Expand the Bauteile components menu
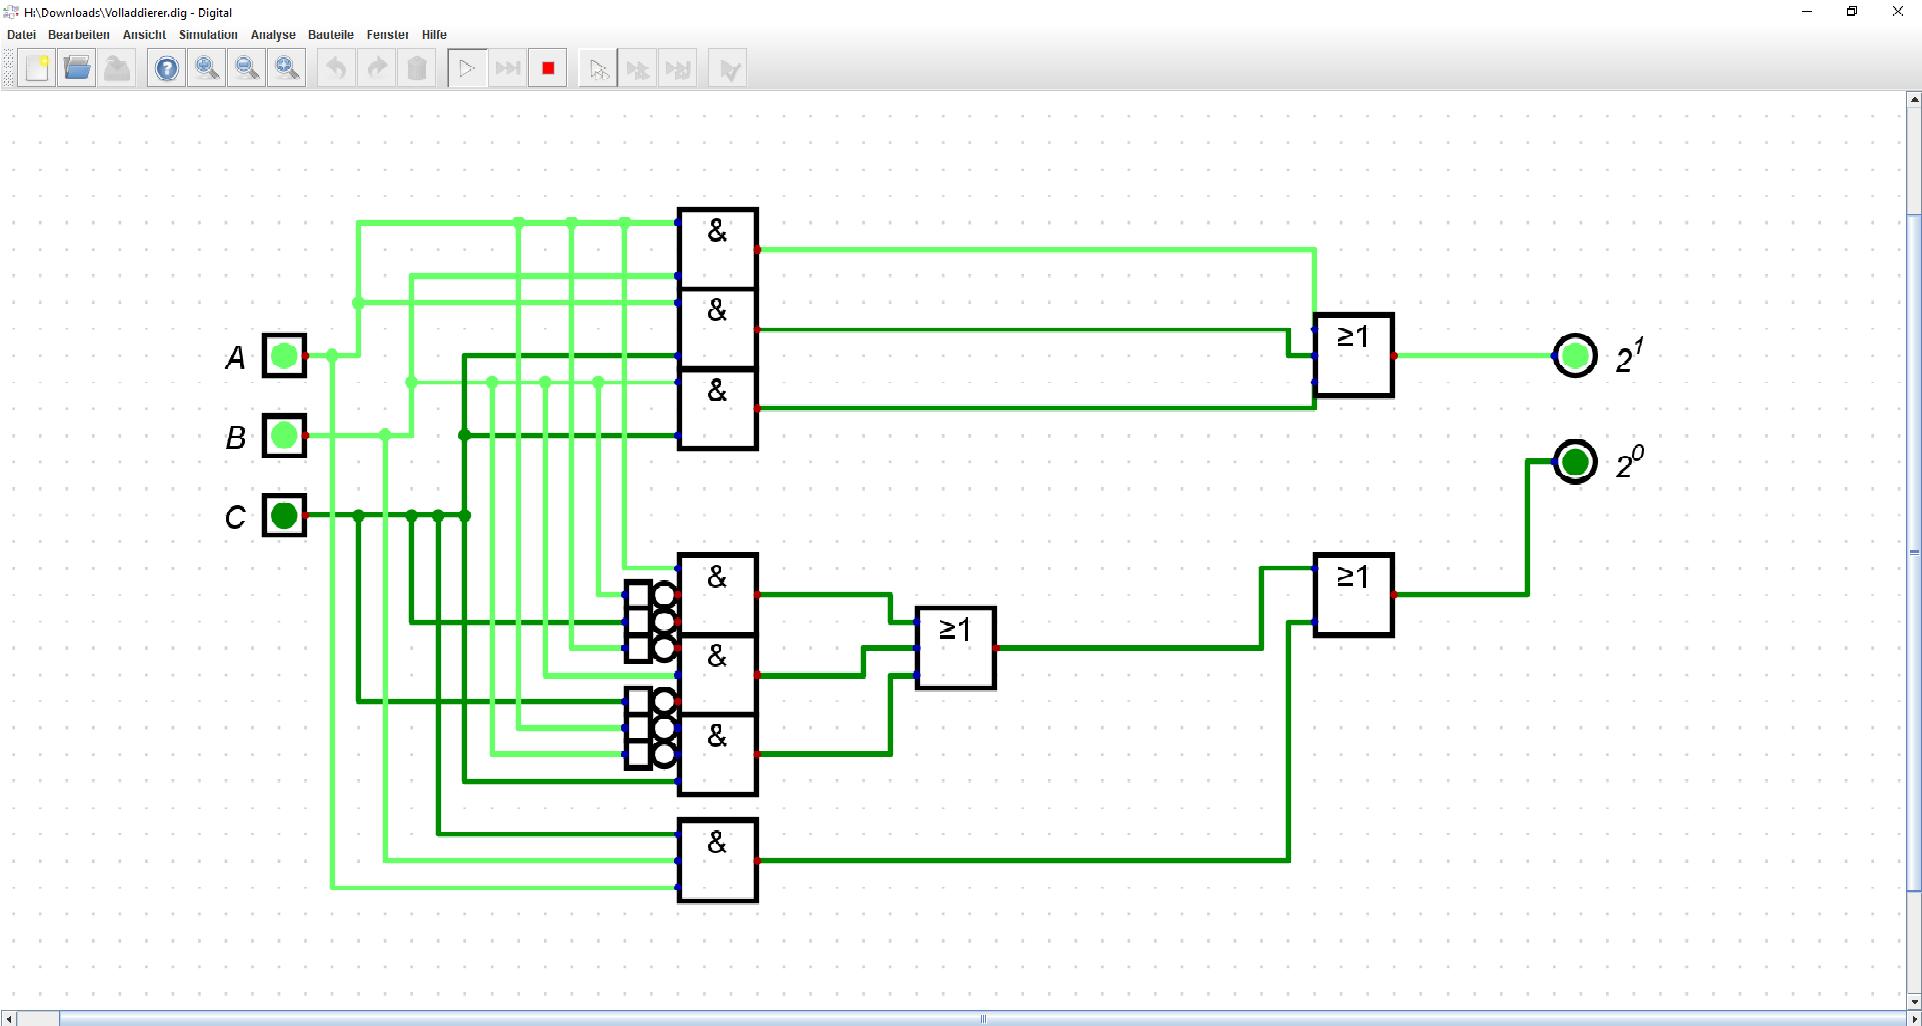1922x1026 pixels. (331, 35)
